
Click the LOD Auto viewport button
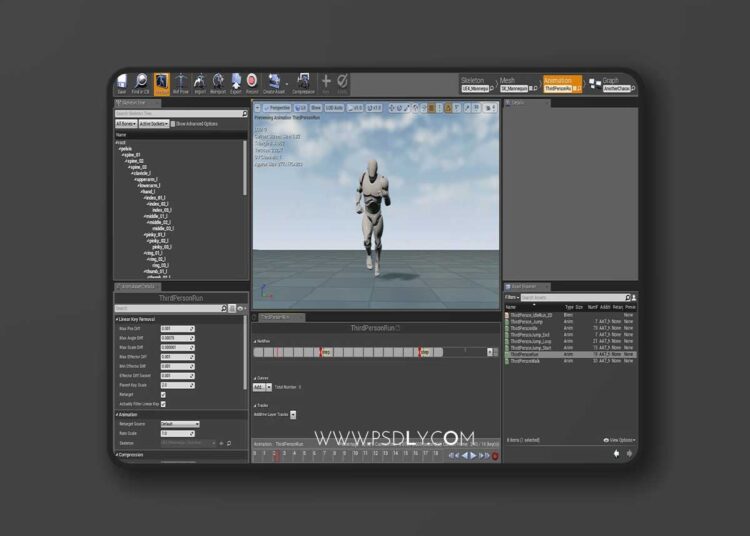coord(334,108)
